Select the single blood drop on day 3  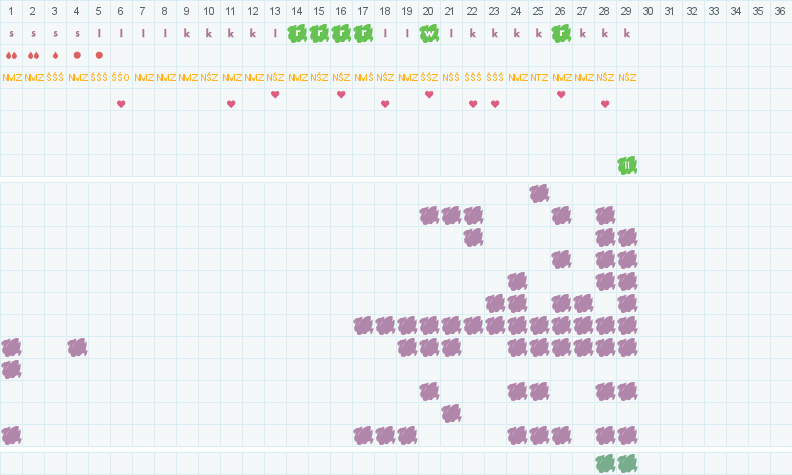tap(55, 55)
